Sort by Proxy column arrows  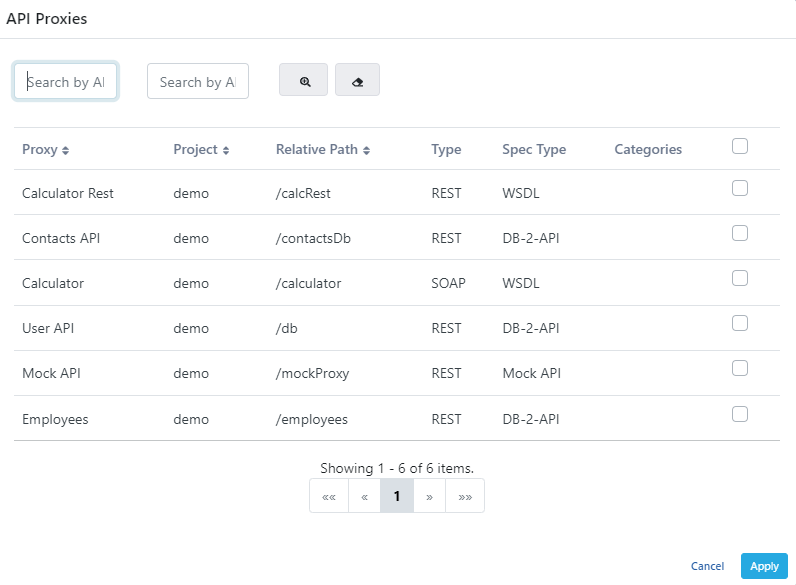coord(65,150)
